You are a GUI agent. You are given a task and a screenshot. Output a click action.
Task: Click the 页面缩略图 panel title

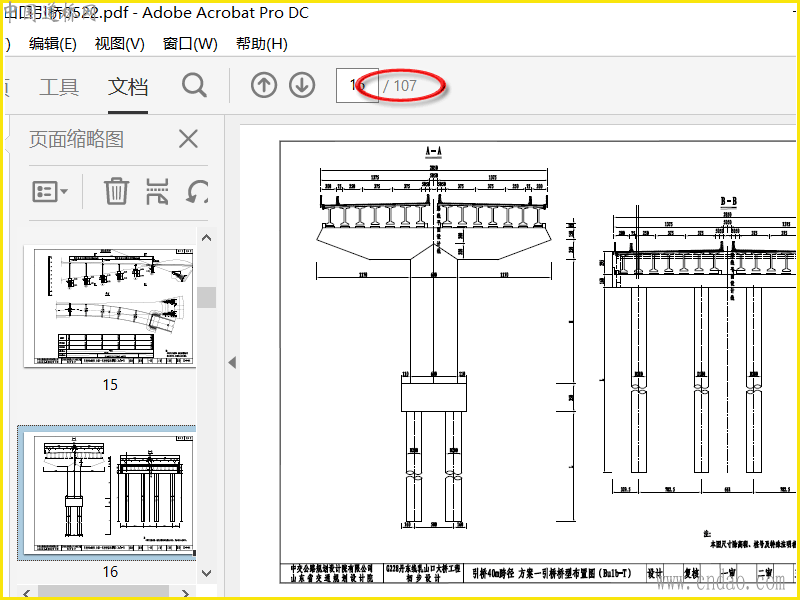[x=77, y=139]
